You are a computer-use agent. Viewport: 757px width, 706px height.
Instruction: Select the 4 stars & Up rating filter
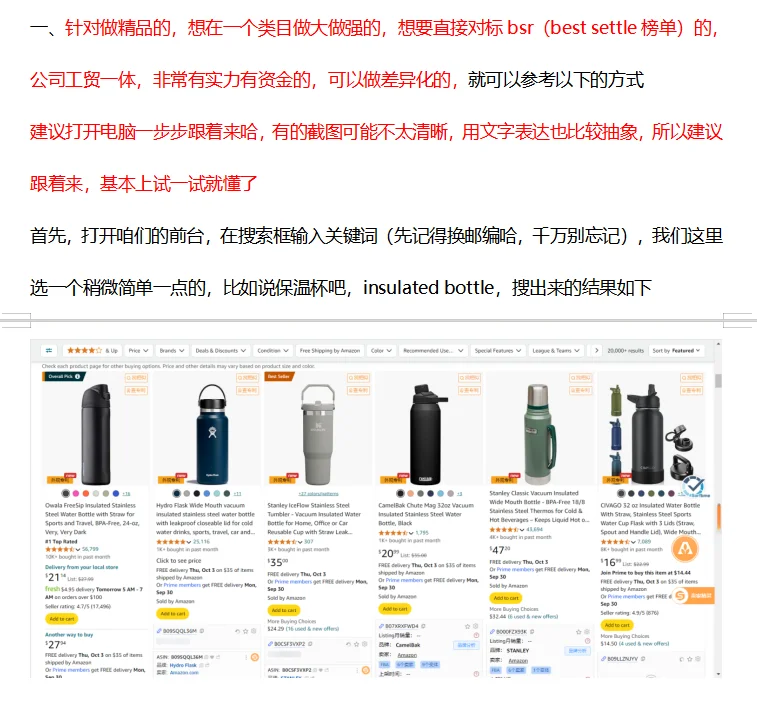click(x=92, y=351)
